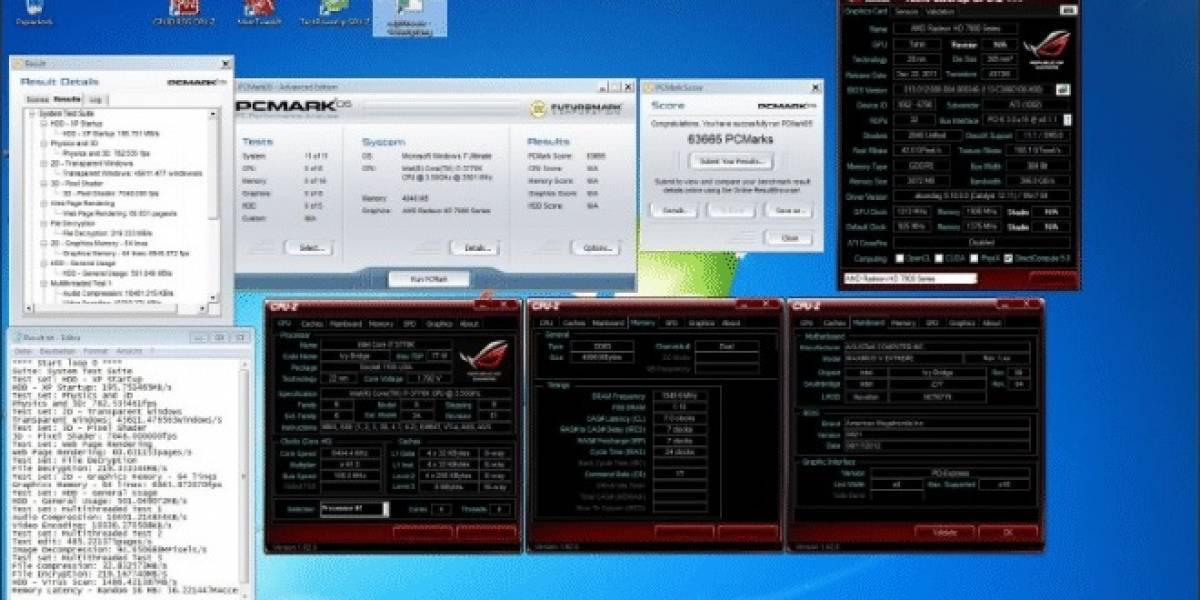Click Save as... in PCMark Score dialog
The height and width of the screenshot is (600, 1200).
coord(787,210)
